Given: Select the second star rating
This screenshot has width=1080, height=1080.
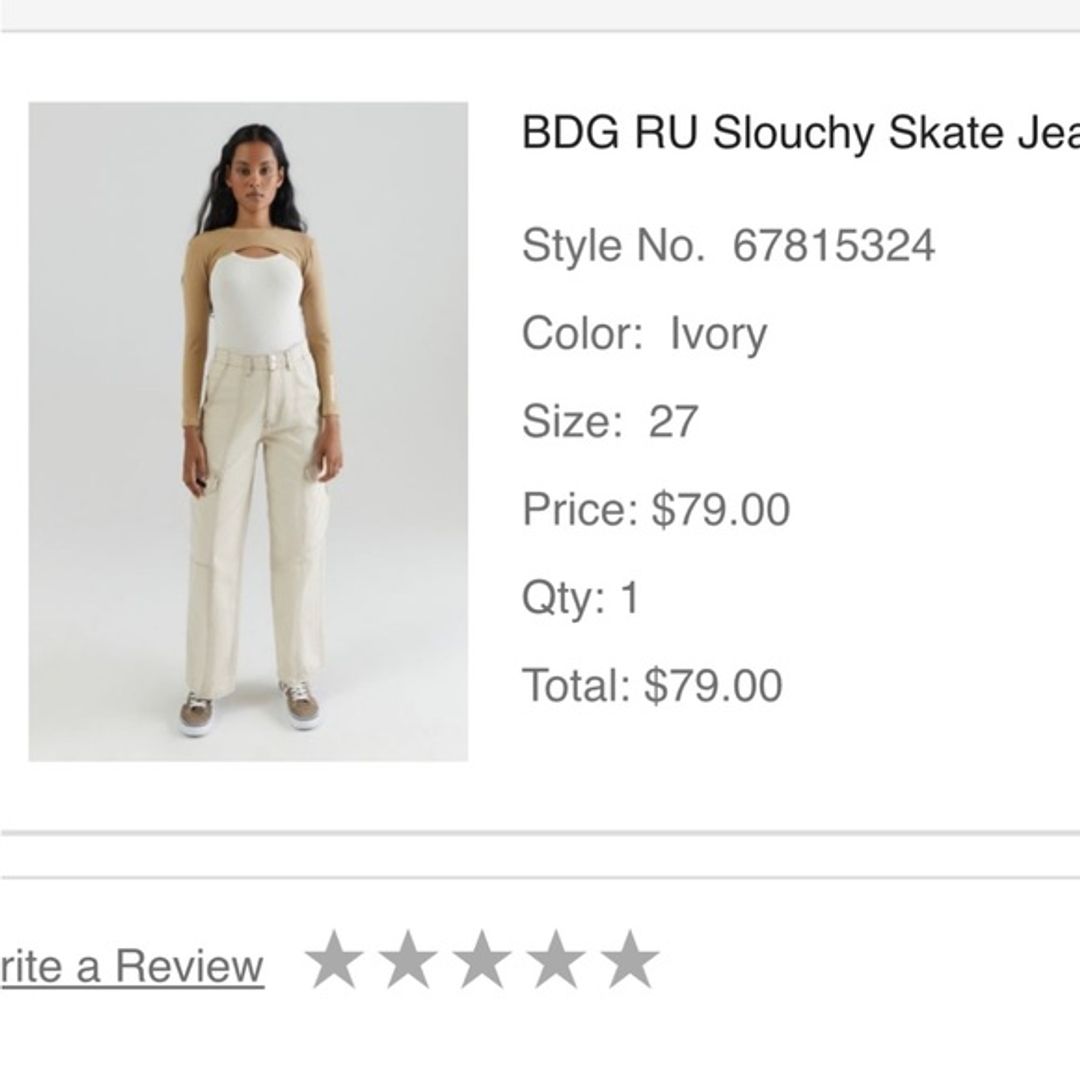Looking at the screenshot, I should [410, 960].
